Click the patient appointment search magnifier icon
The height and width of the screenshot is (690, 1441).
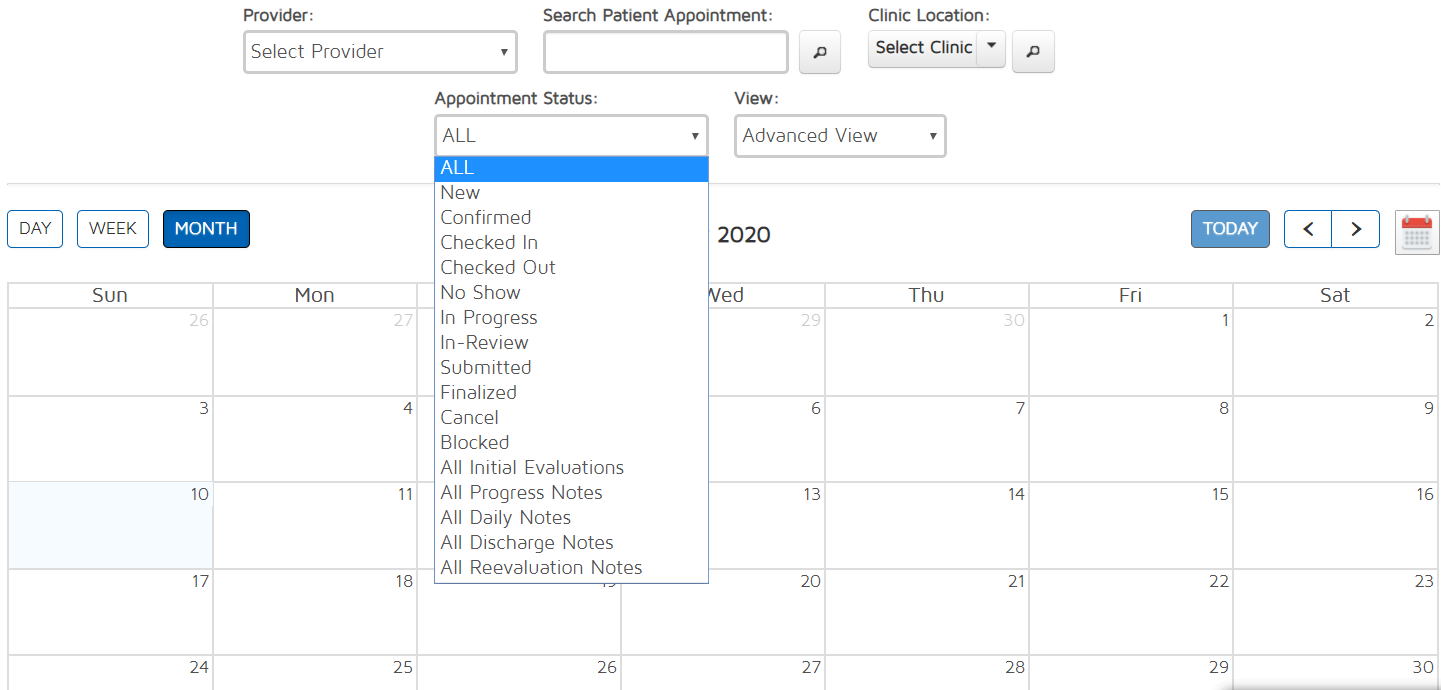click(x=820, y=52)
